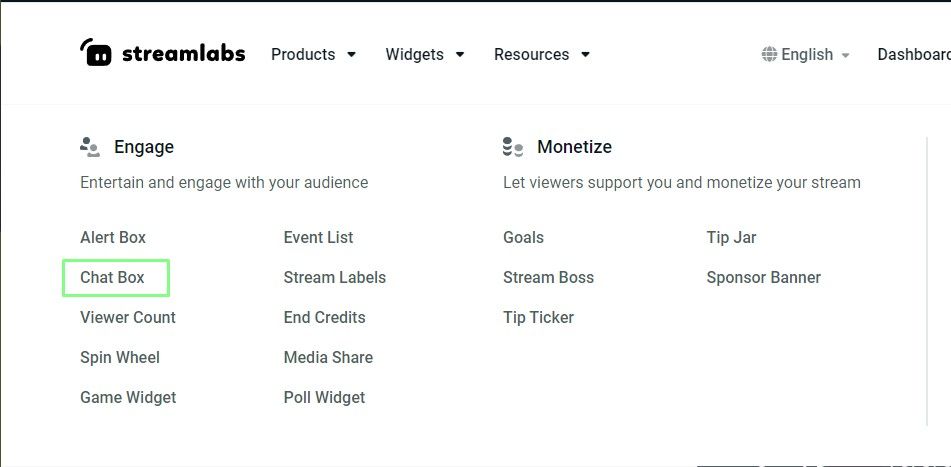This screenshot has height=467, width=951.
Task: Open Stream Labels widget page
Action: pyautogui.click(x=334, y=278)
